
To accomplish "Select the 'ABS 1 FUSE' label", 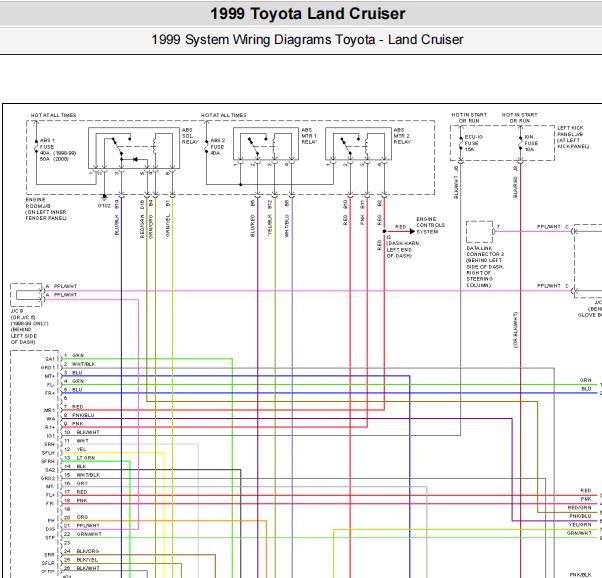I will [x=48, y=144].
